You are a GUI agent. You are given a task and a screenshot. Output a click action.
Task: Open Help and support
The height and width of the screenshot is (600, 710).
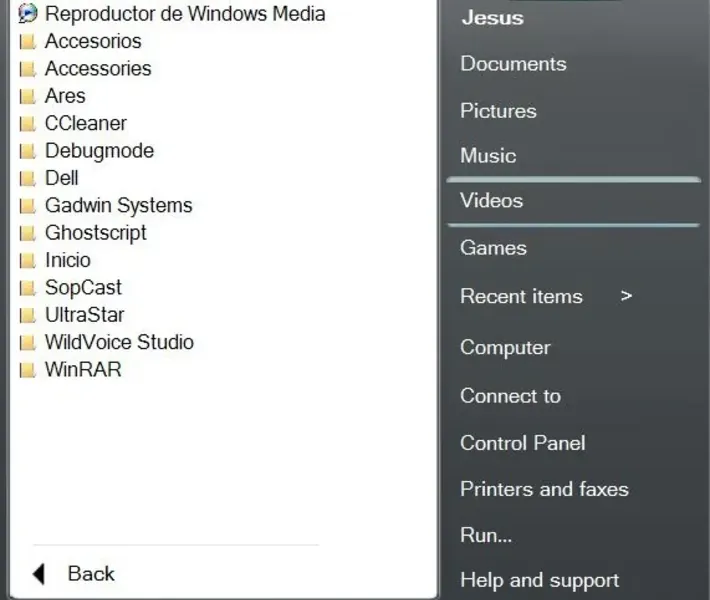pyautogui.click(x=539, y=580)
